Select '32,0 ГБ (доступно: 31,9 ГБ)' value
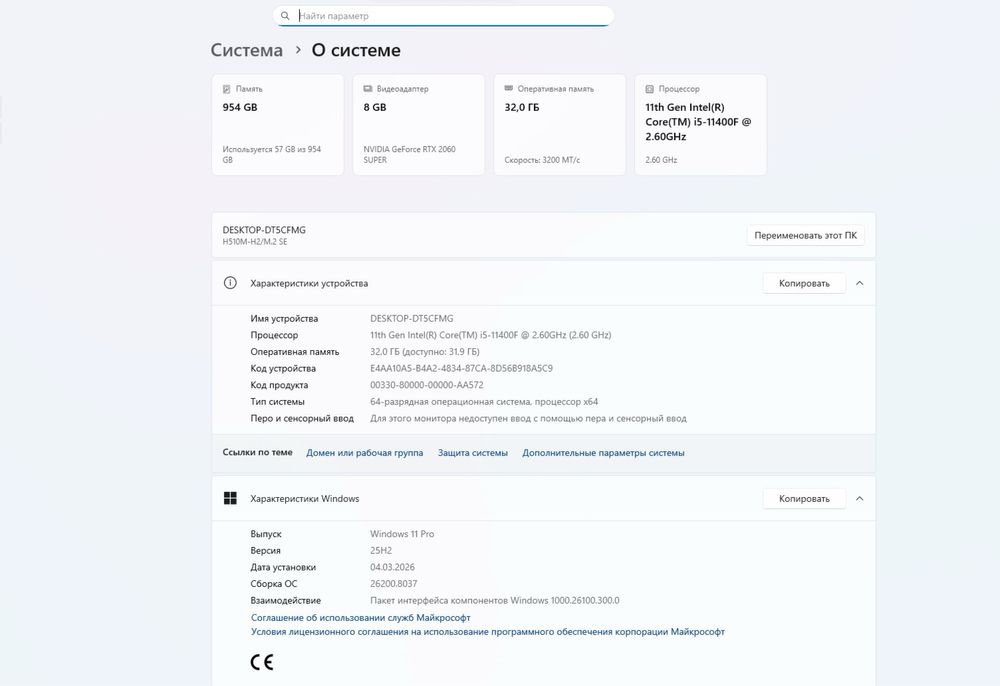The height and width of the screenshot is (686, 1000). point(425,352)
